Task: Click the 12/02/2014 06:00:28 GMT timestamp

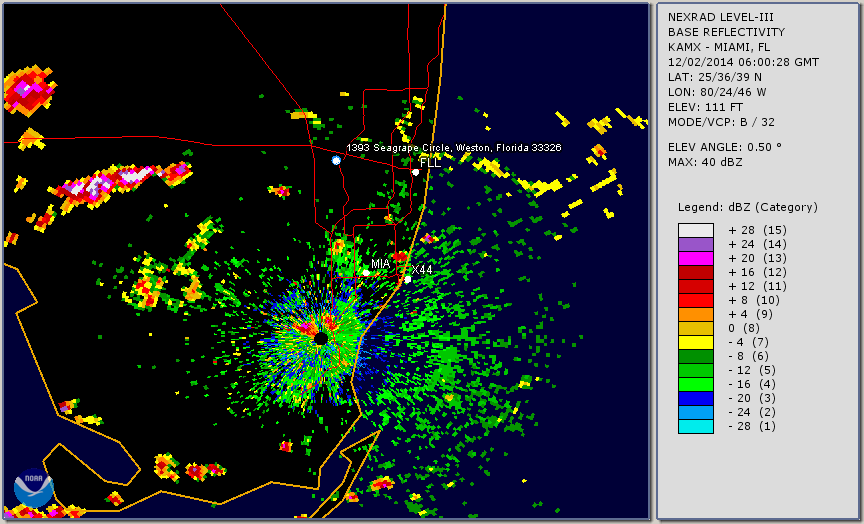Action: [x=743, y=62]
